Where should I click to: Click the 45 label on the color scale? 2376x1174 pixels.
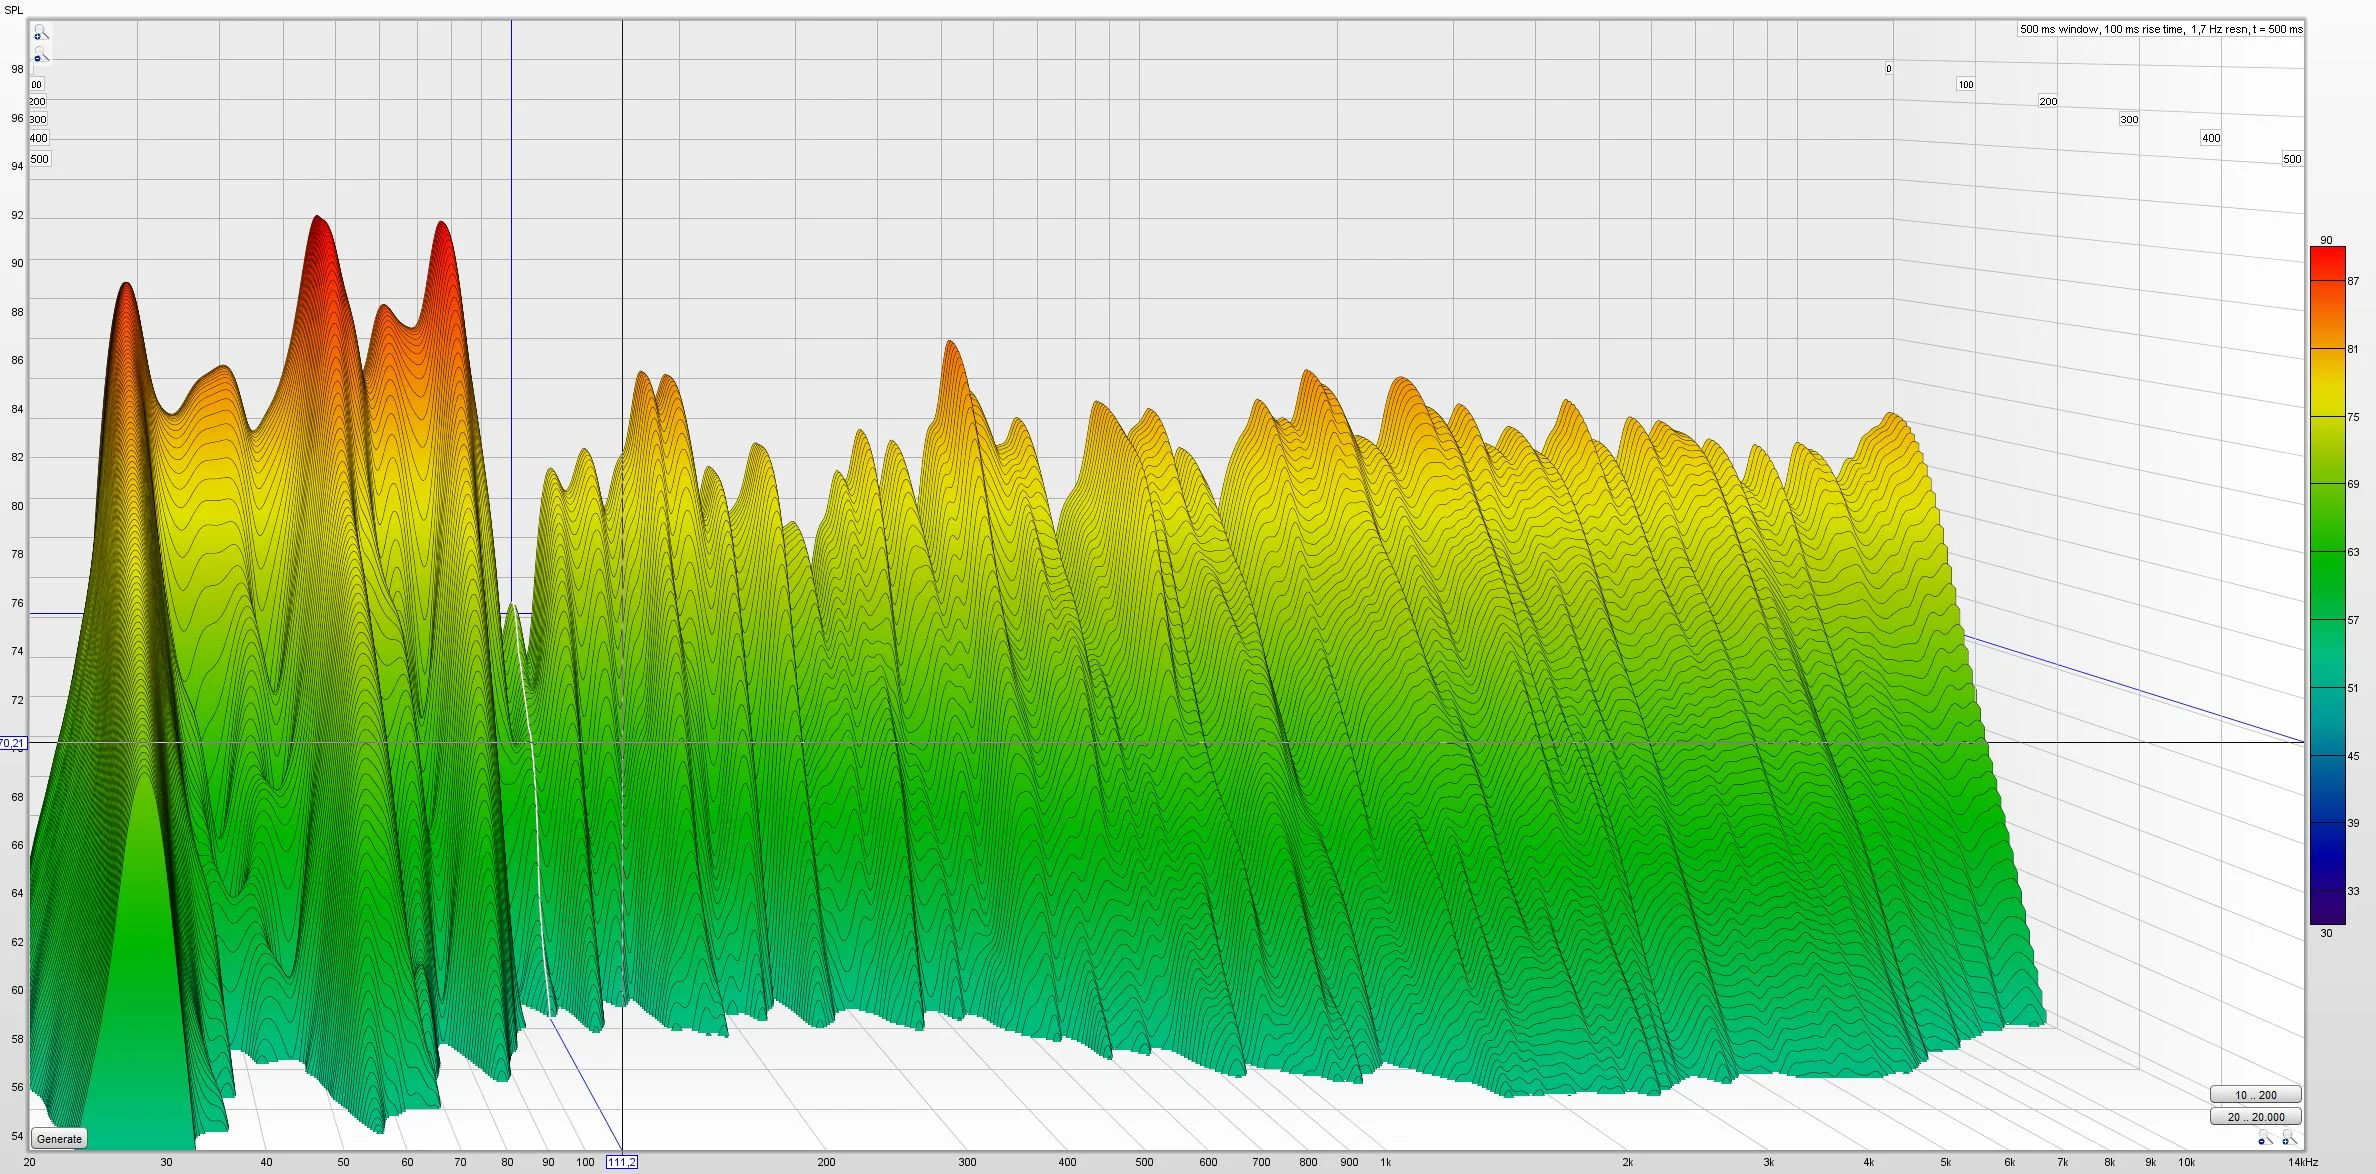click(2353, 756)
